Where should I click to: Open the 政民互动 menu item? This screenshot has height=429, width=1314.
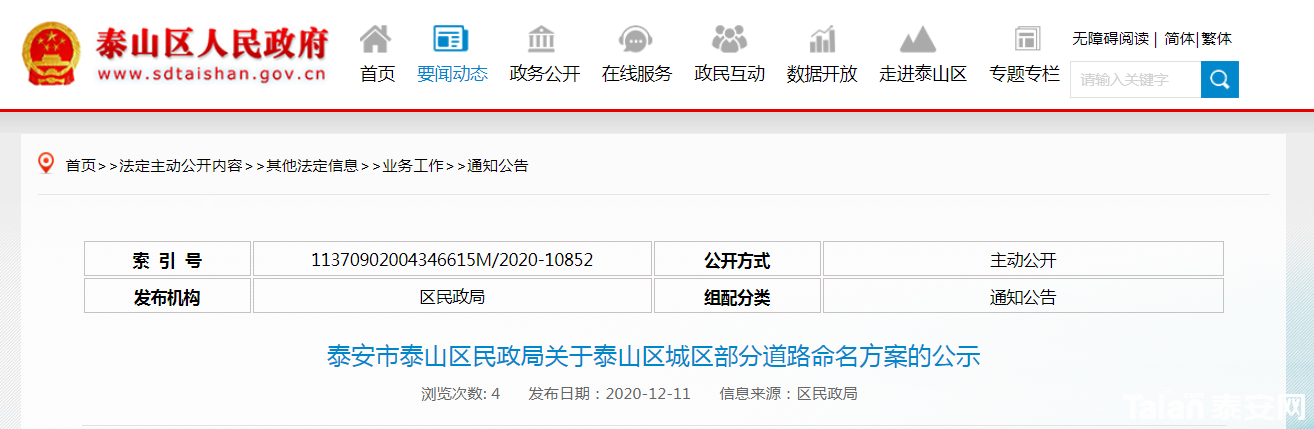tap(730, 74)
